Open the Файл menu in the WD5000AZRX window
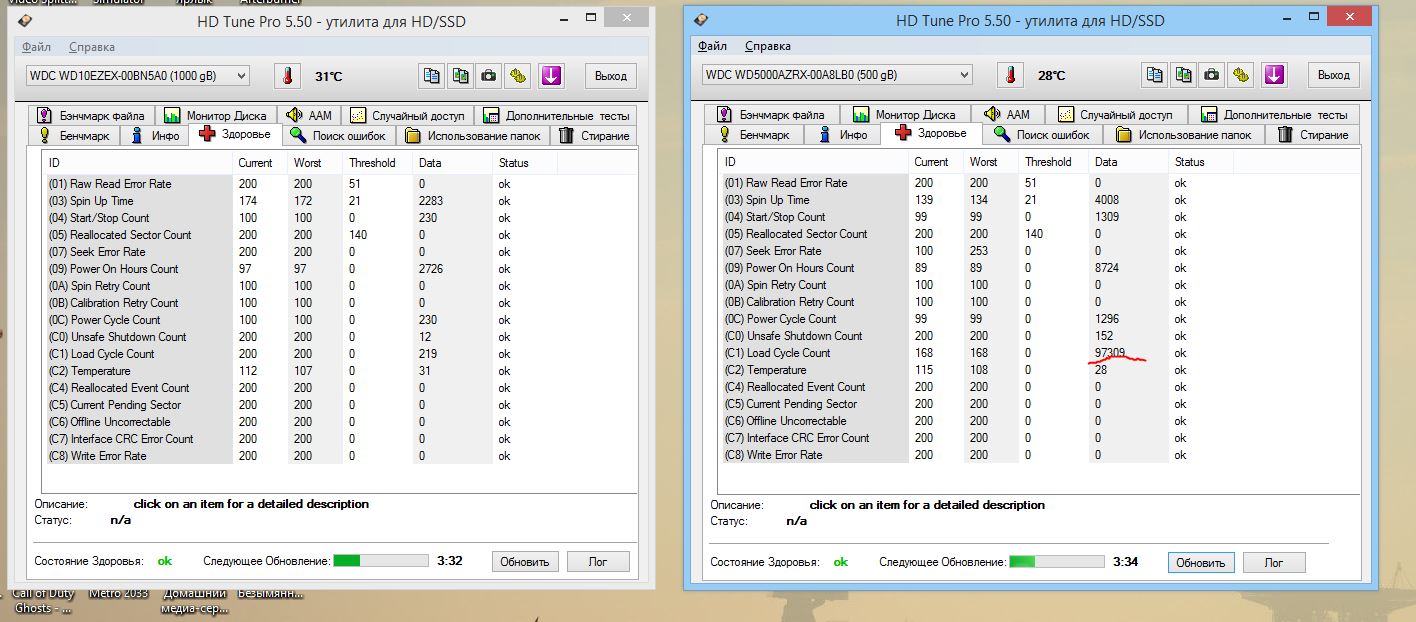The width and height of the screenshot is (1416, 622). click(x=712, y=46)
